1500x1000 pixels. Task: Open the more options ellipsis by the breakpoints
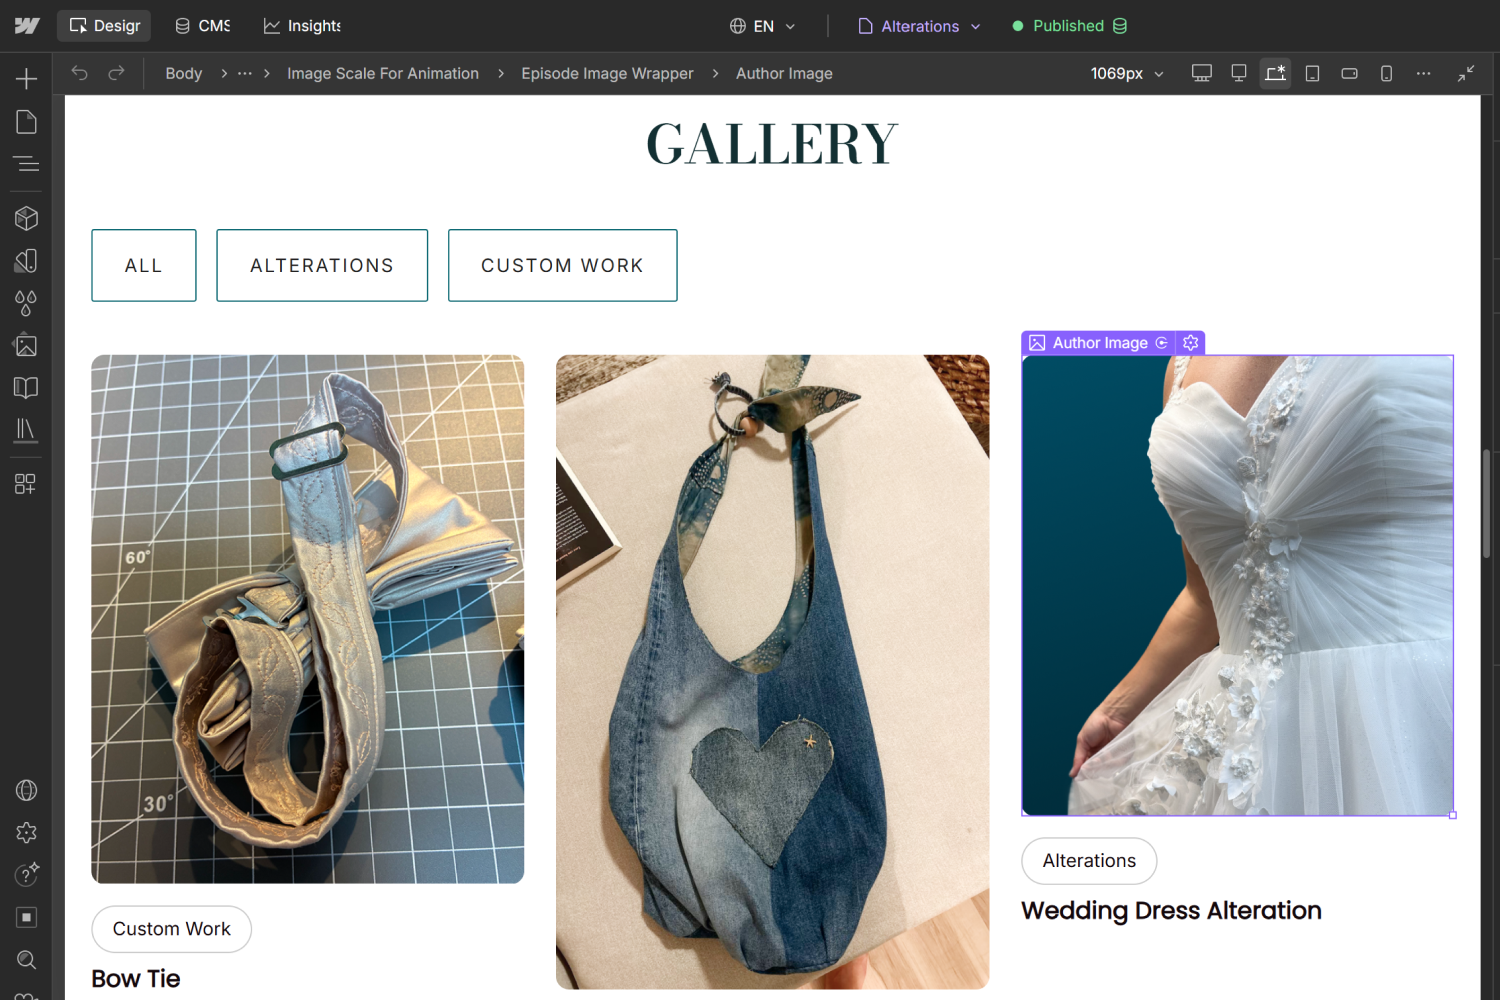click(1423, 73)
